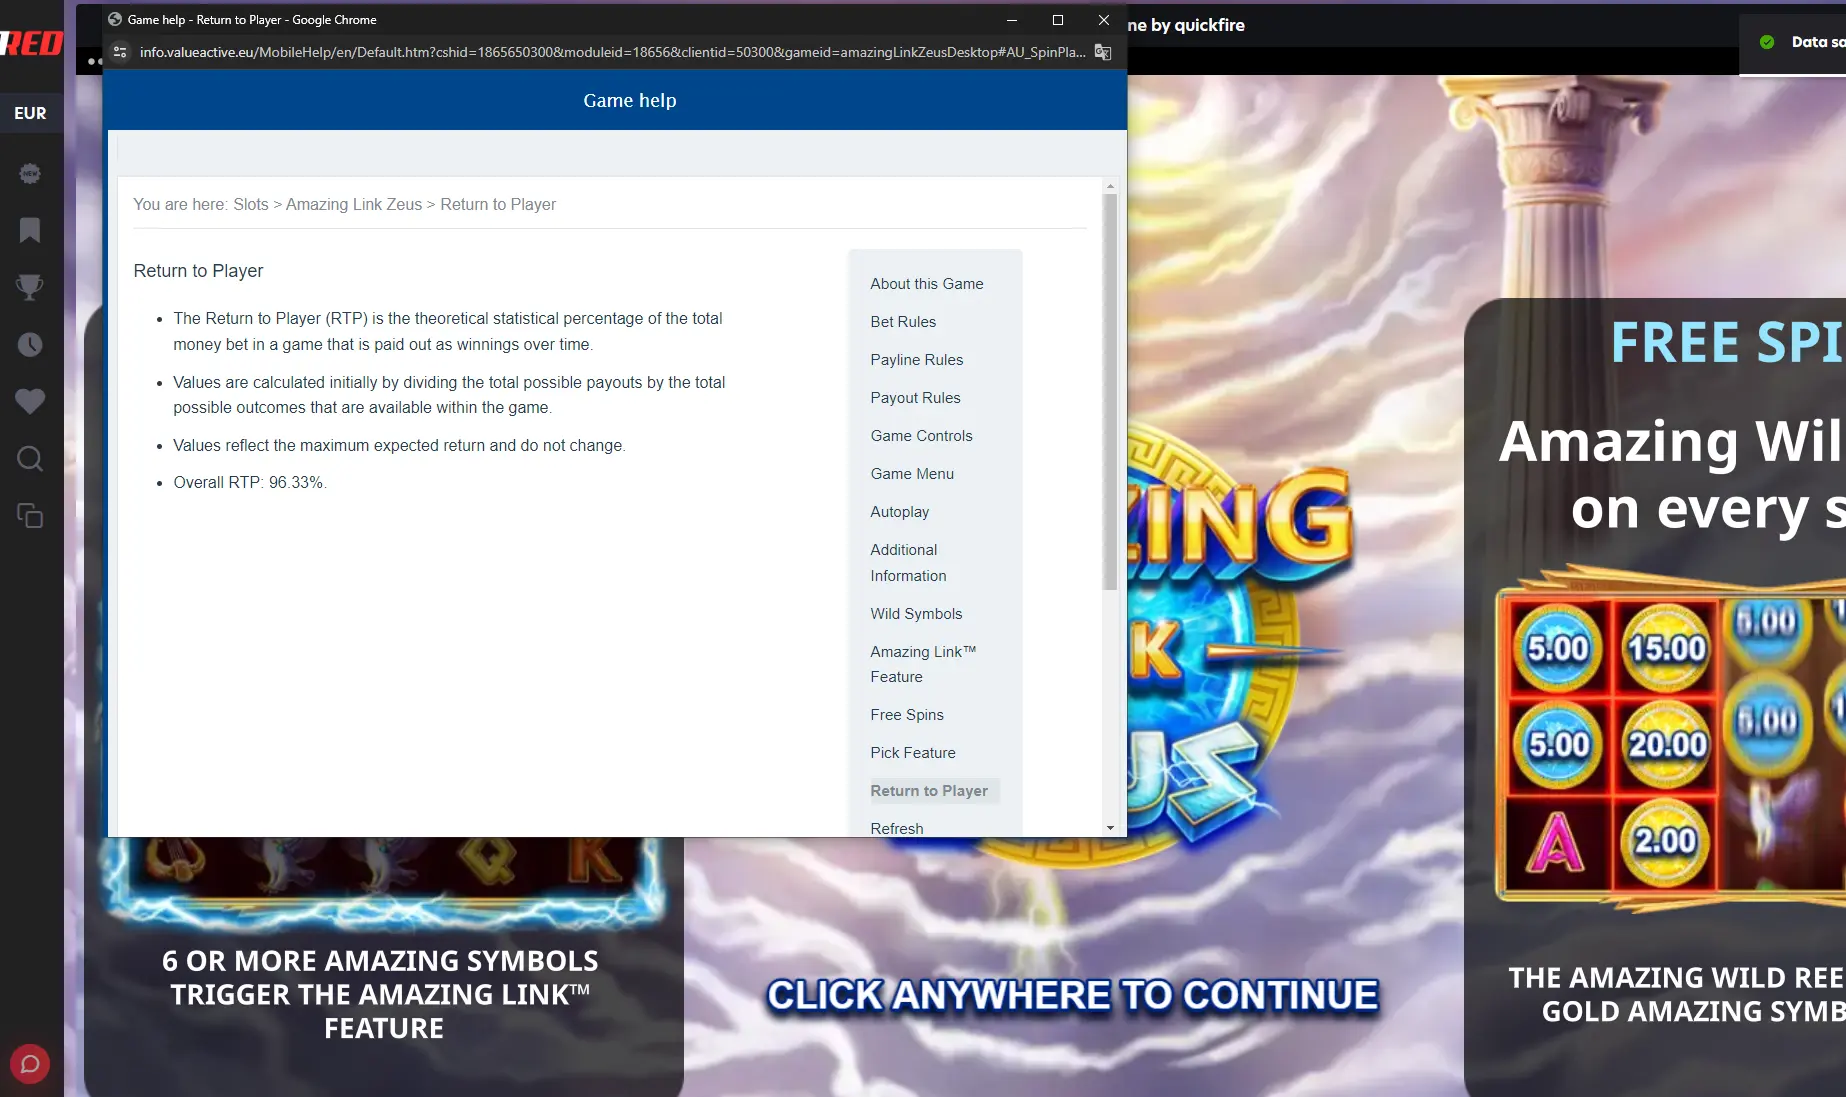1846x1097 pixels.
Task: Open the Pick Feature help topic
Action: point(913,753)
